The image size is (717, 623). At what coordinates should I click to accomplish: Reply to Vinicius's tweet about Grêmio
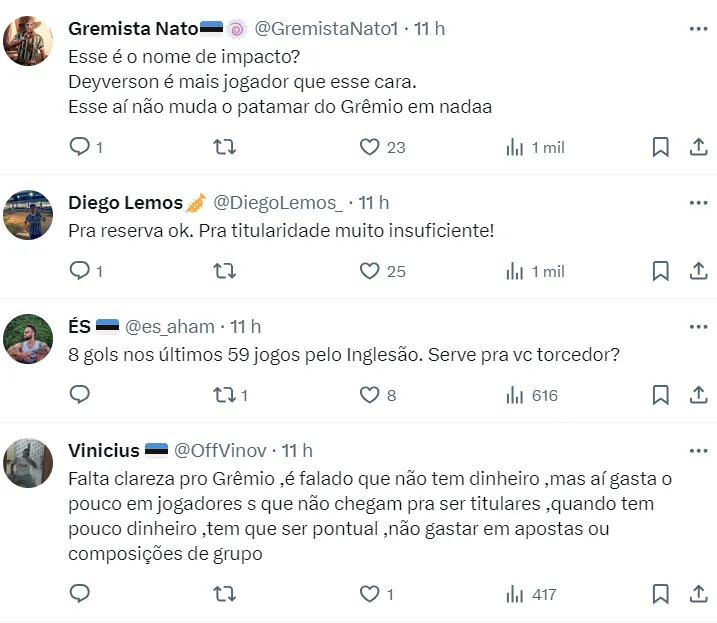point(80,594)
